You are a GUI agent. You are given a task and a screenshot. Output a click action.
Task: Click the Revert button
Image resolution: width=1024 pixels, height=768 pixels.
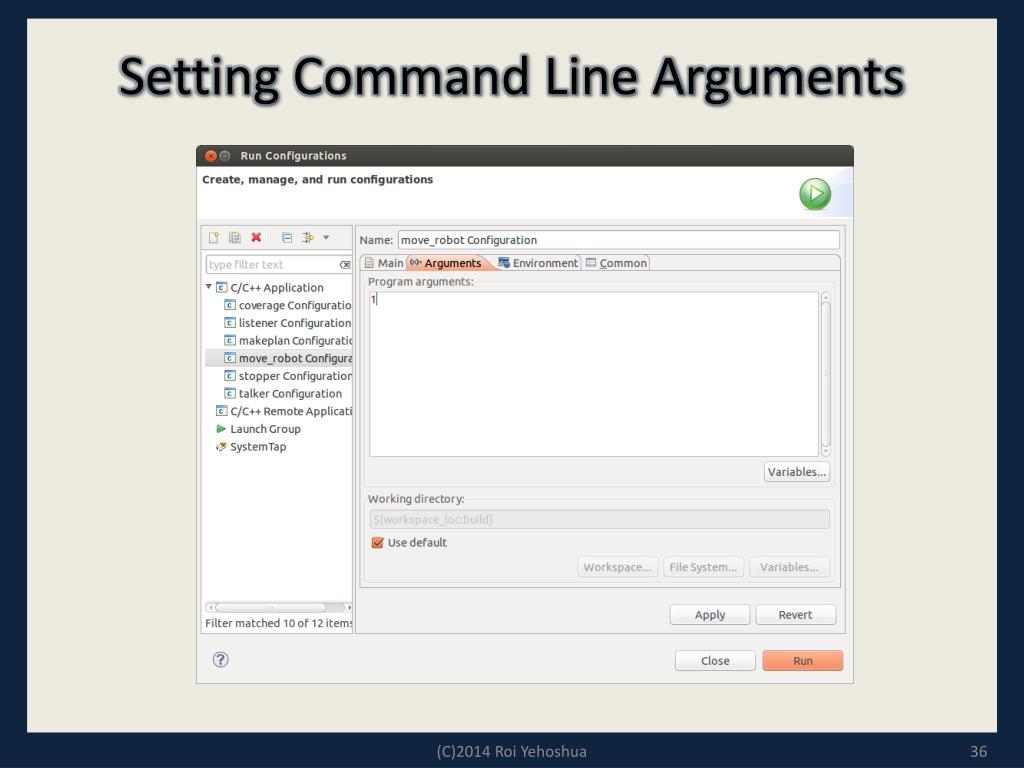pyautogui.click(x=795, y=615)
